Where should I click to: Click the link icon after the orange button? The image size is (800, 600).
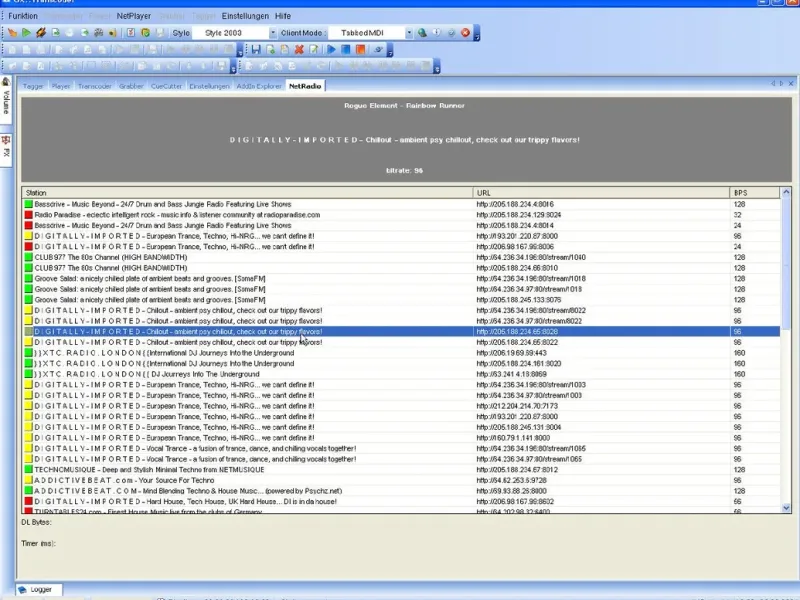tap(378, 49)
